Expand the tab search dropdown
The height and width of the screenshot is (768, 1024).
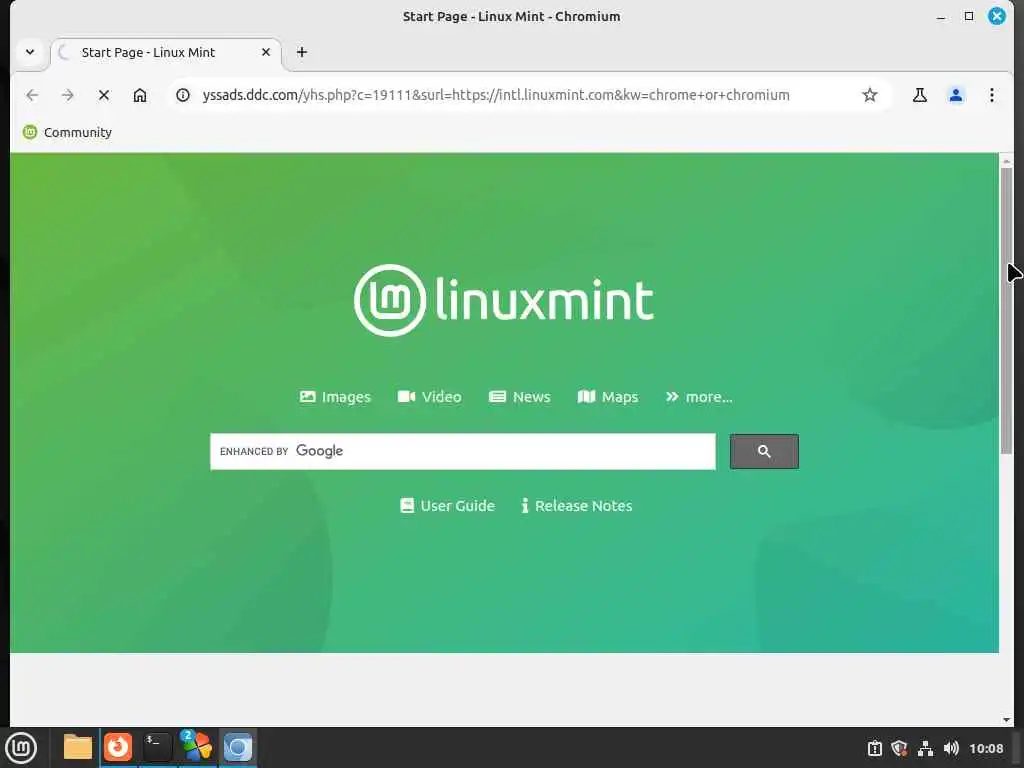30,52
